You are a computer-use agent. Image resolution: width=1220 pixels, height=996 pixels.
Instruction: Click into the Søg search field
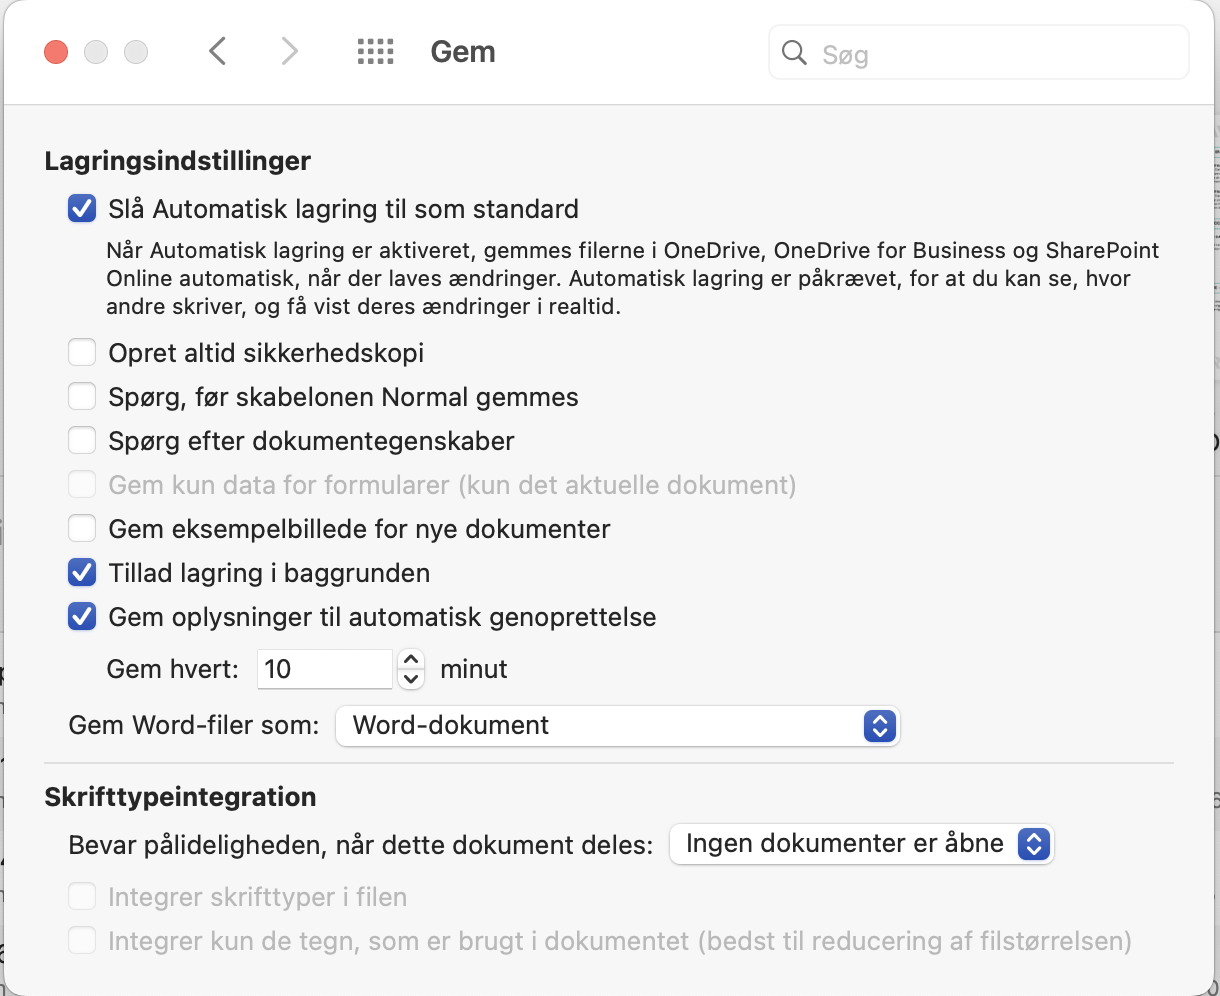coord(979,53)
